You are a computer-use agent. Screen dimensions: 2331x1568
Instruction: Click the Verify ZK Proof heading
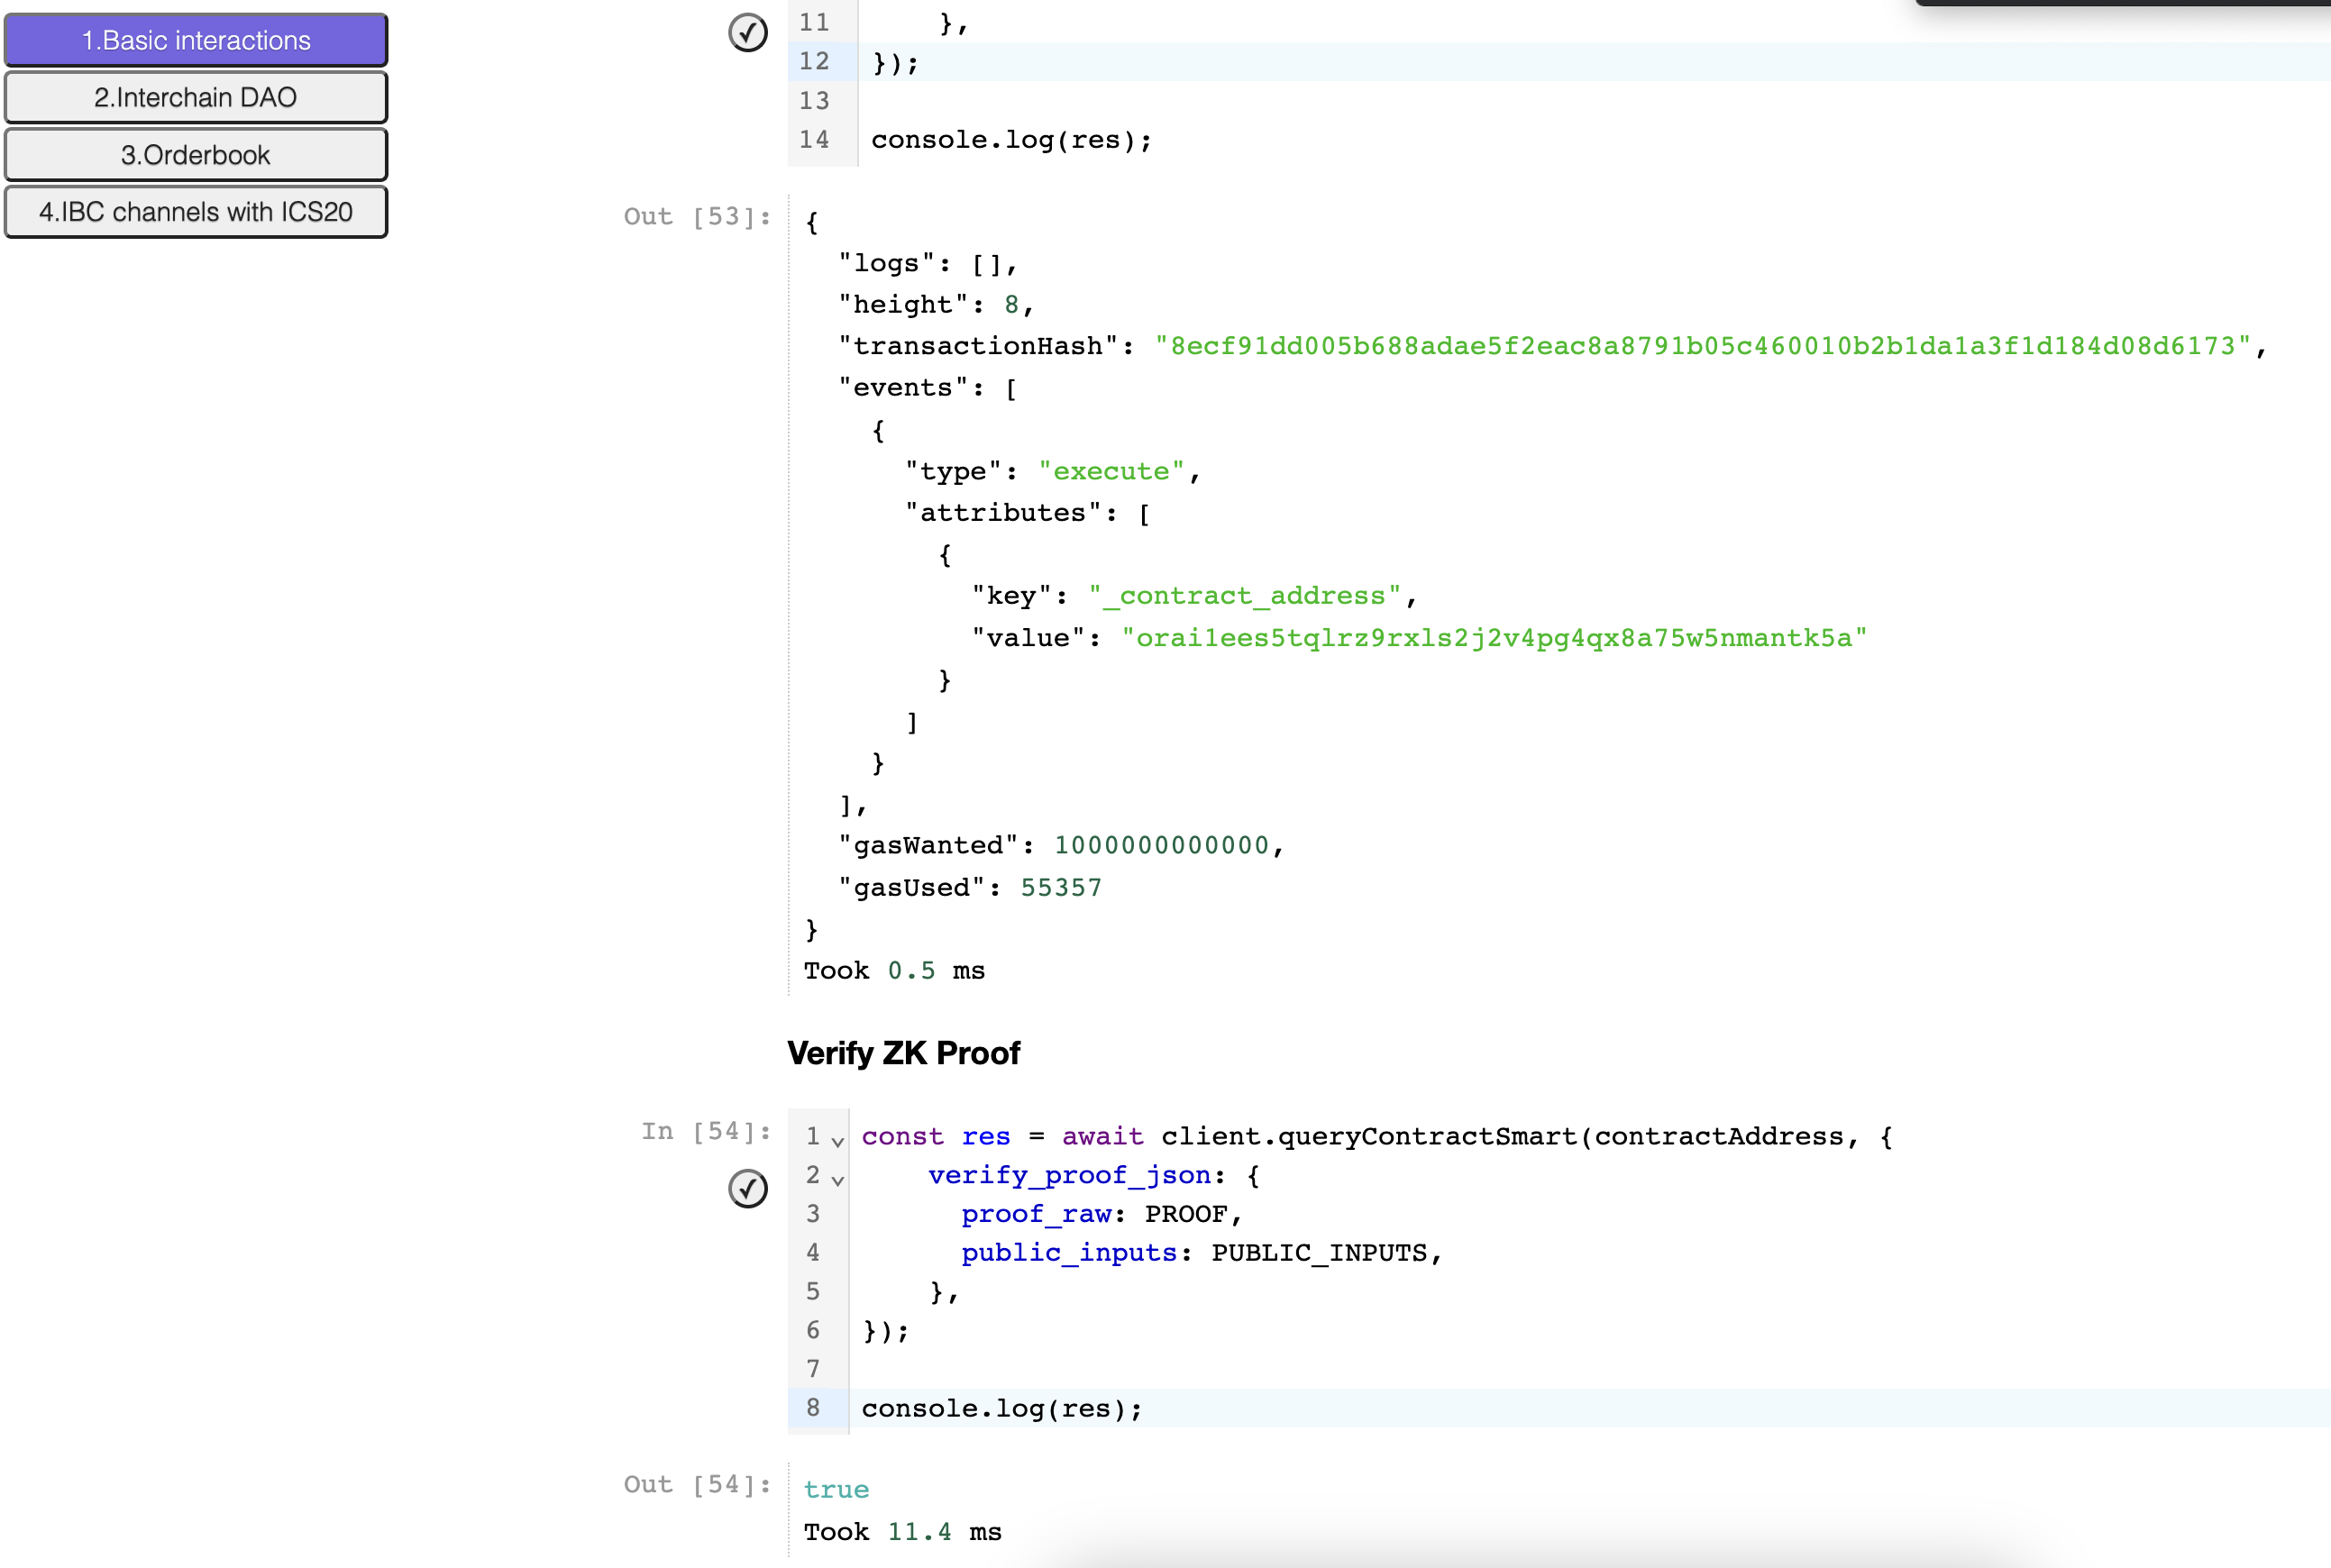tap(903, 1052)
